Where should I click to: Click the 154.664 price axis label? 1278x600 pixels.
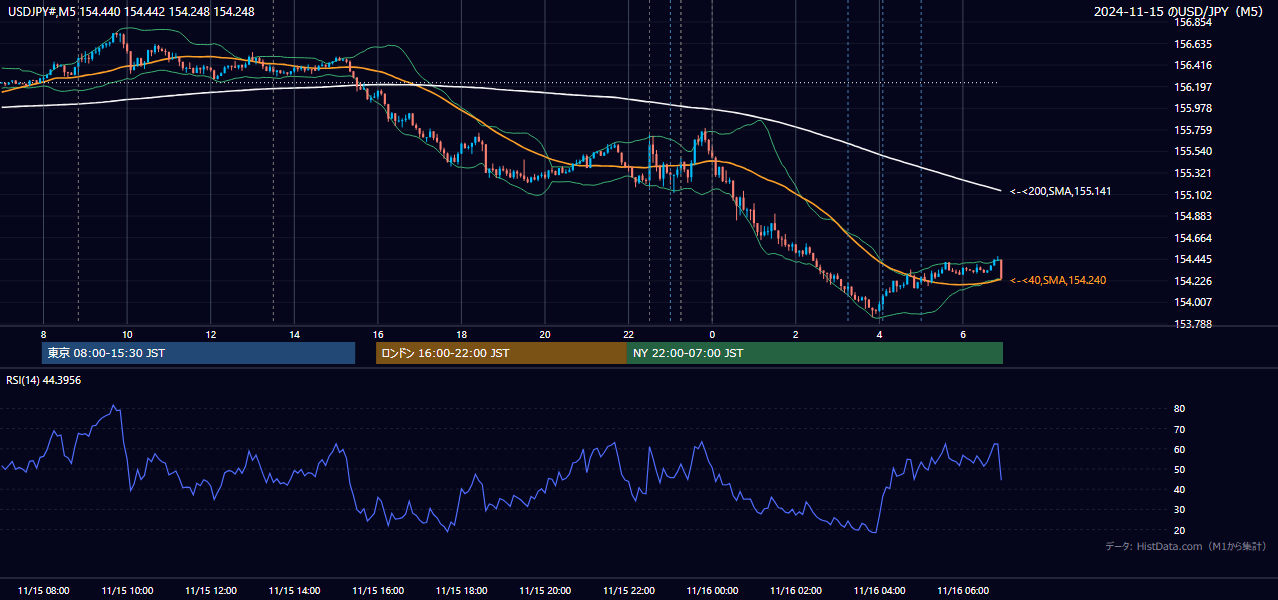point(1193,238)
